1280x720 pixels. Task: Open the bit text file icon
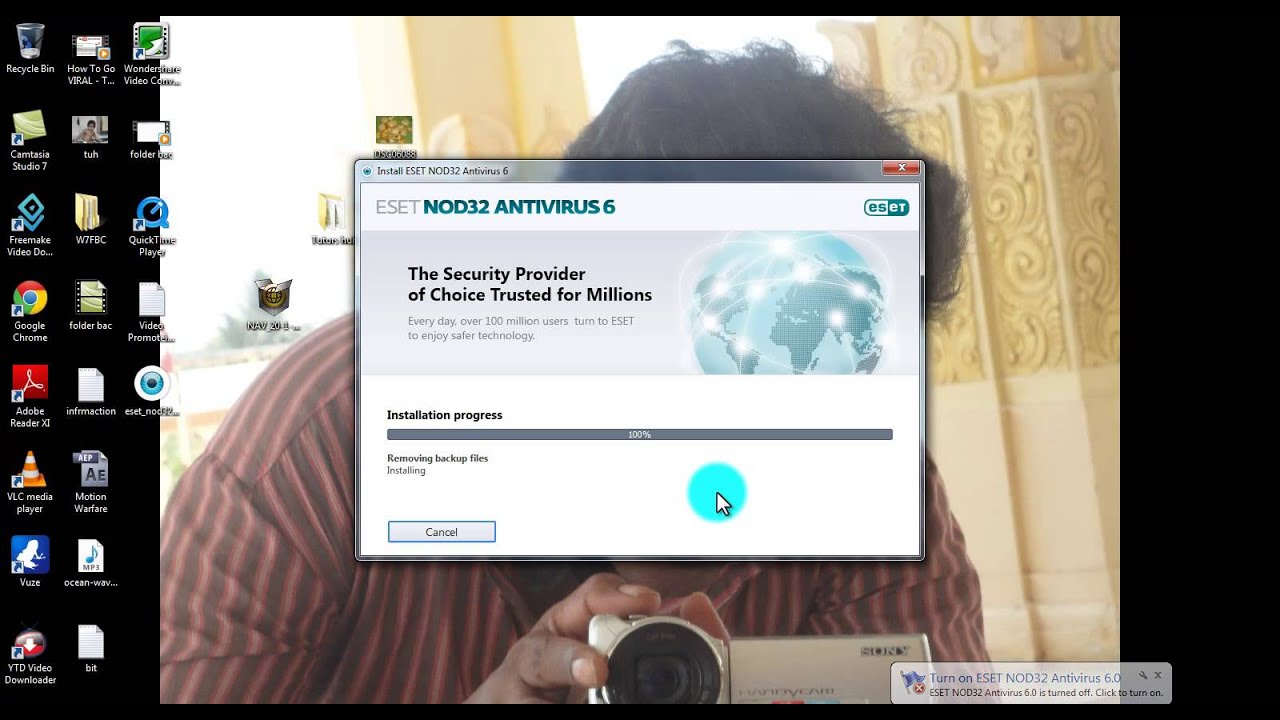pyautogui.click(x=91, y=648)
